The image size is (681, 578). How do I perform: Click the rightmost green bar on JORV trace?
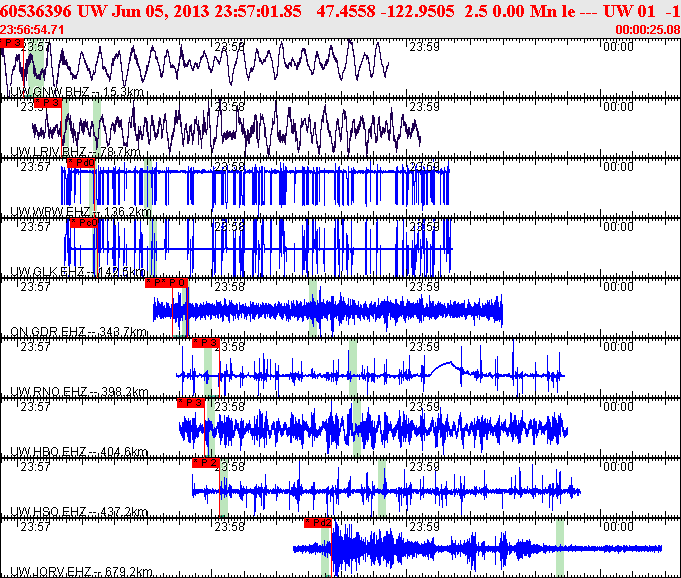(x=560, y=547)
